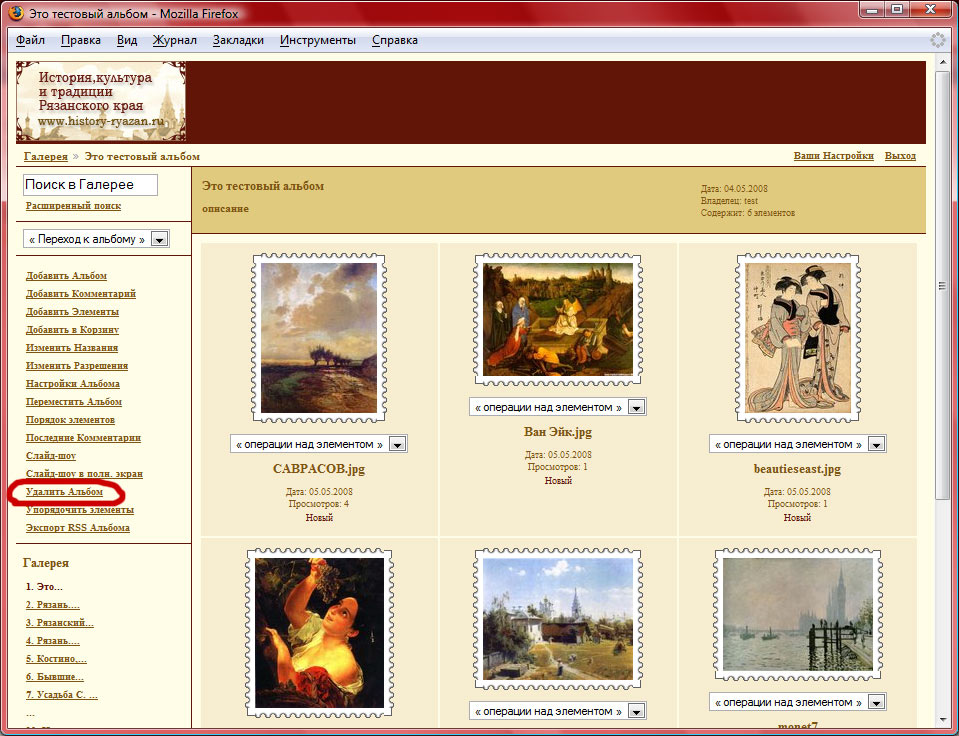Open the Правка menu
The image size is (959, 736).
(81, 40)
